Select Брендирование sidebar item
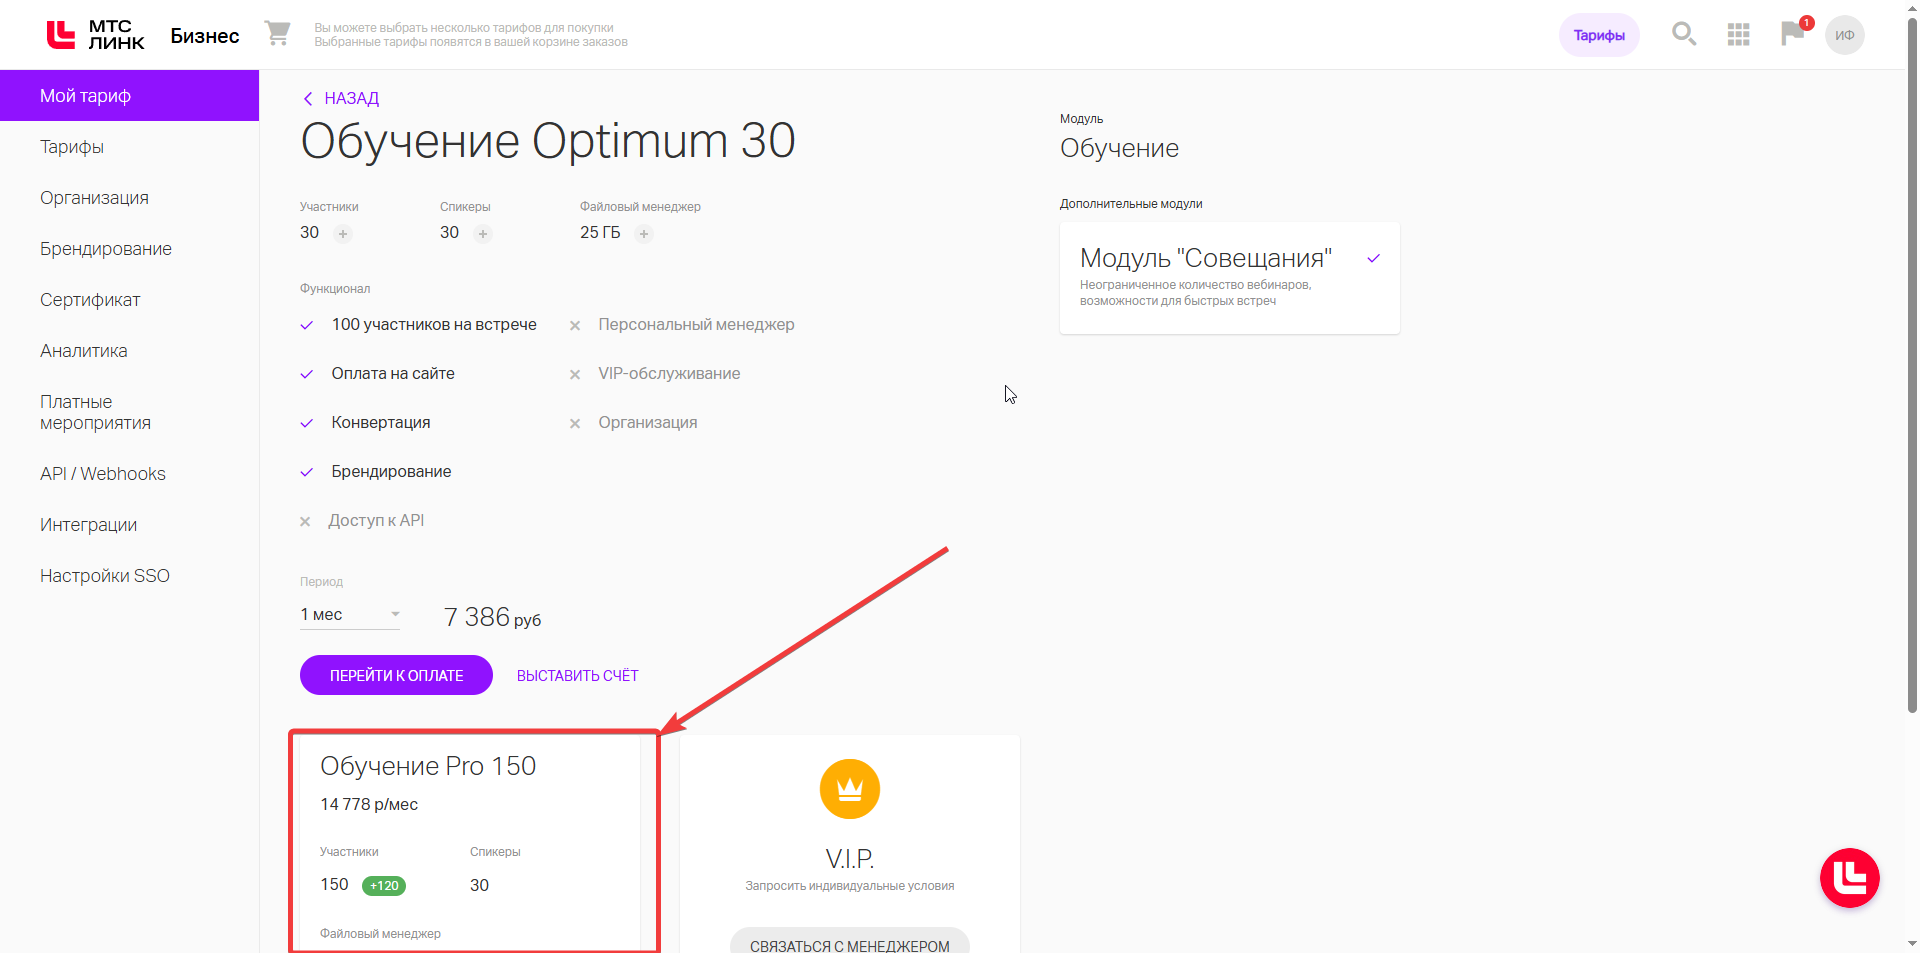This screenshot has width=1920, height=953. click(106, 249)
